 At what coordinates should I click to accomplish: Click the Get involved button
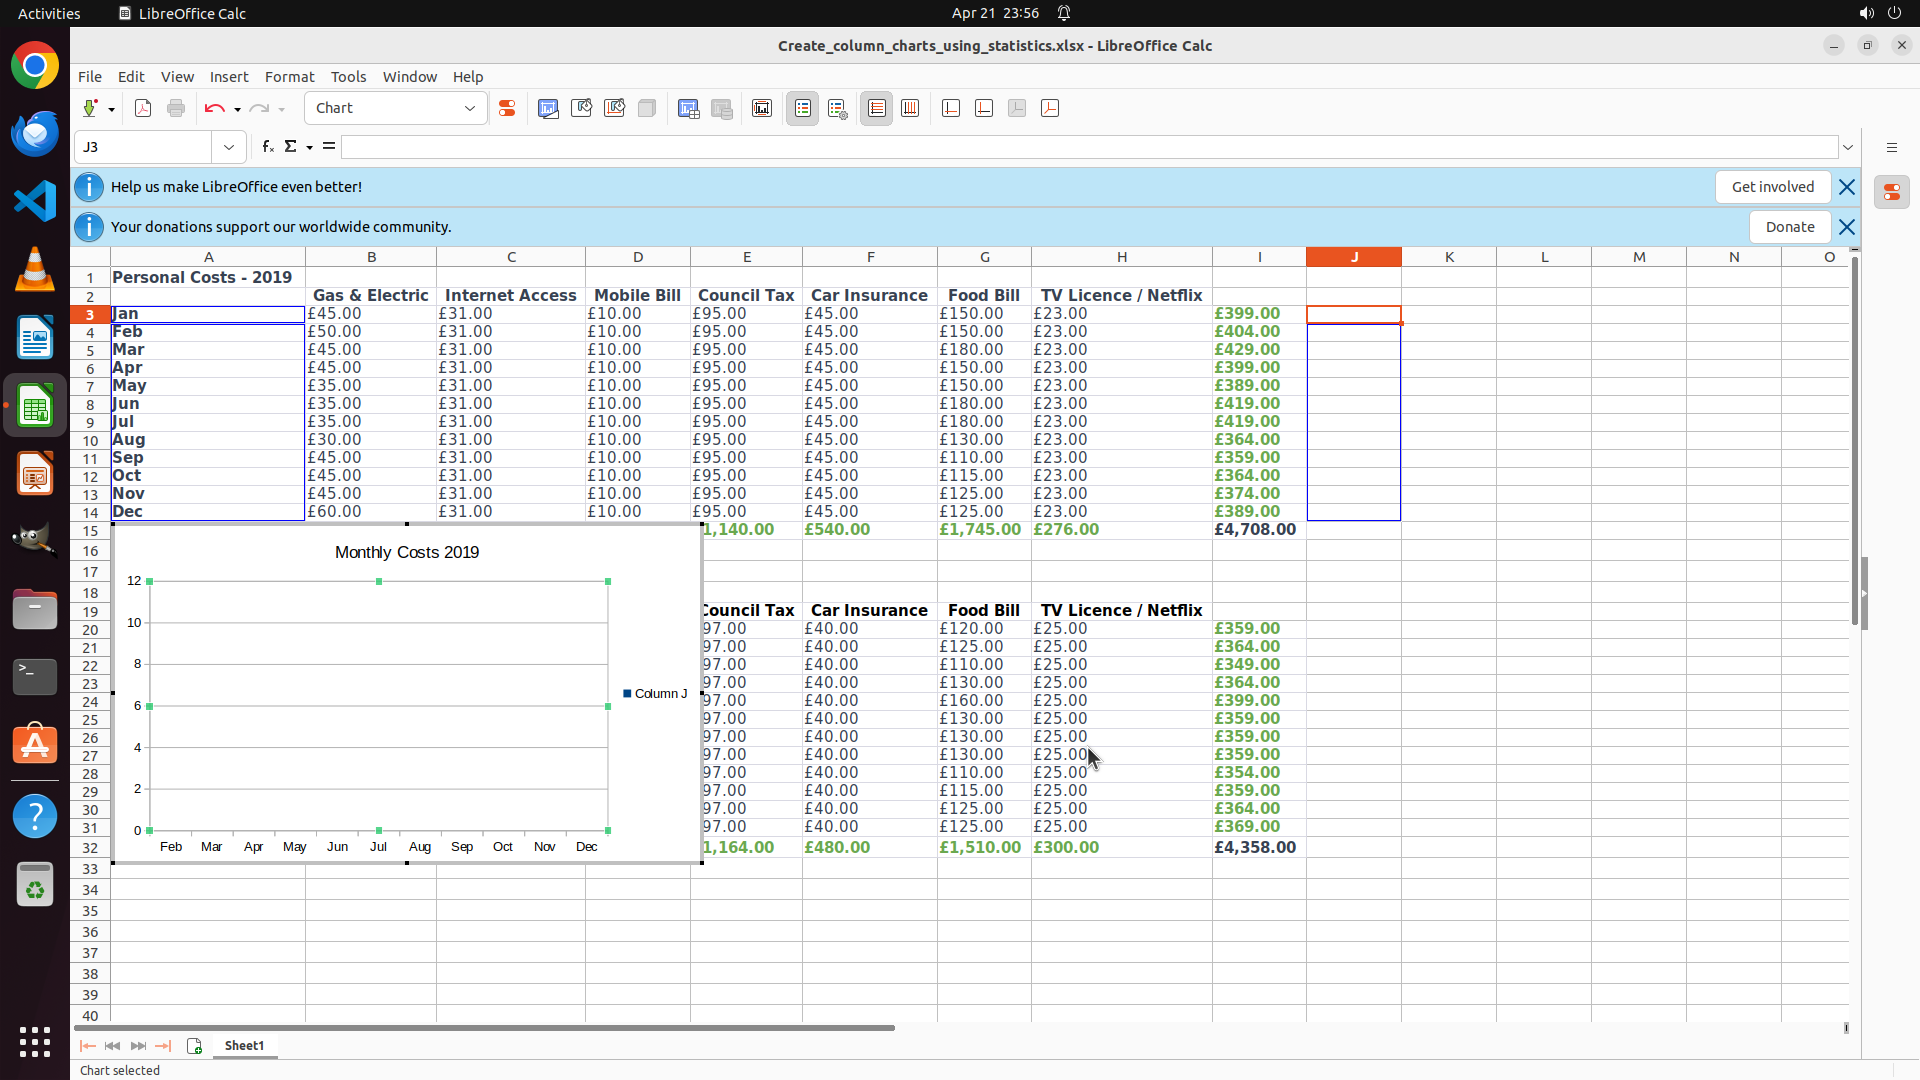[x=1772, y=187]
